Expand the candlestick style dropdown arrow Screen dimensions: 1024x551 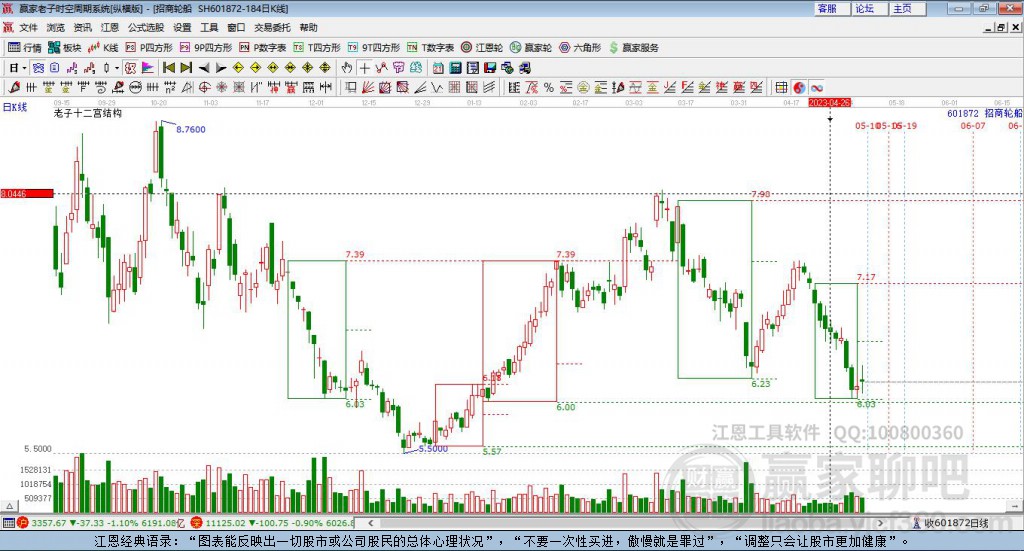click(117, 68)
